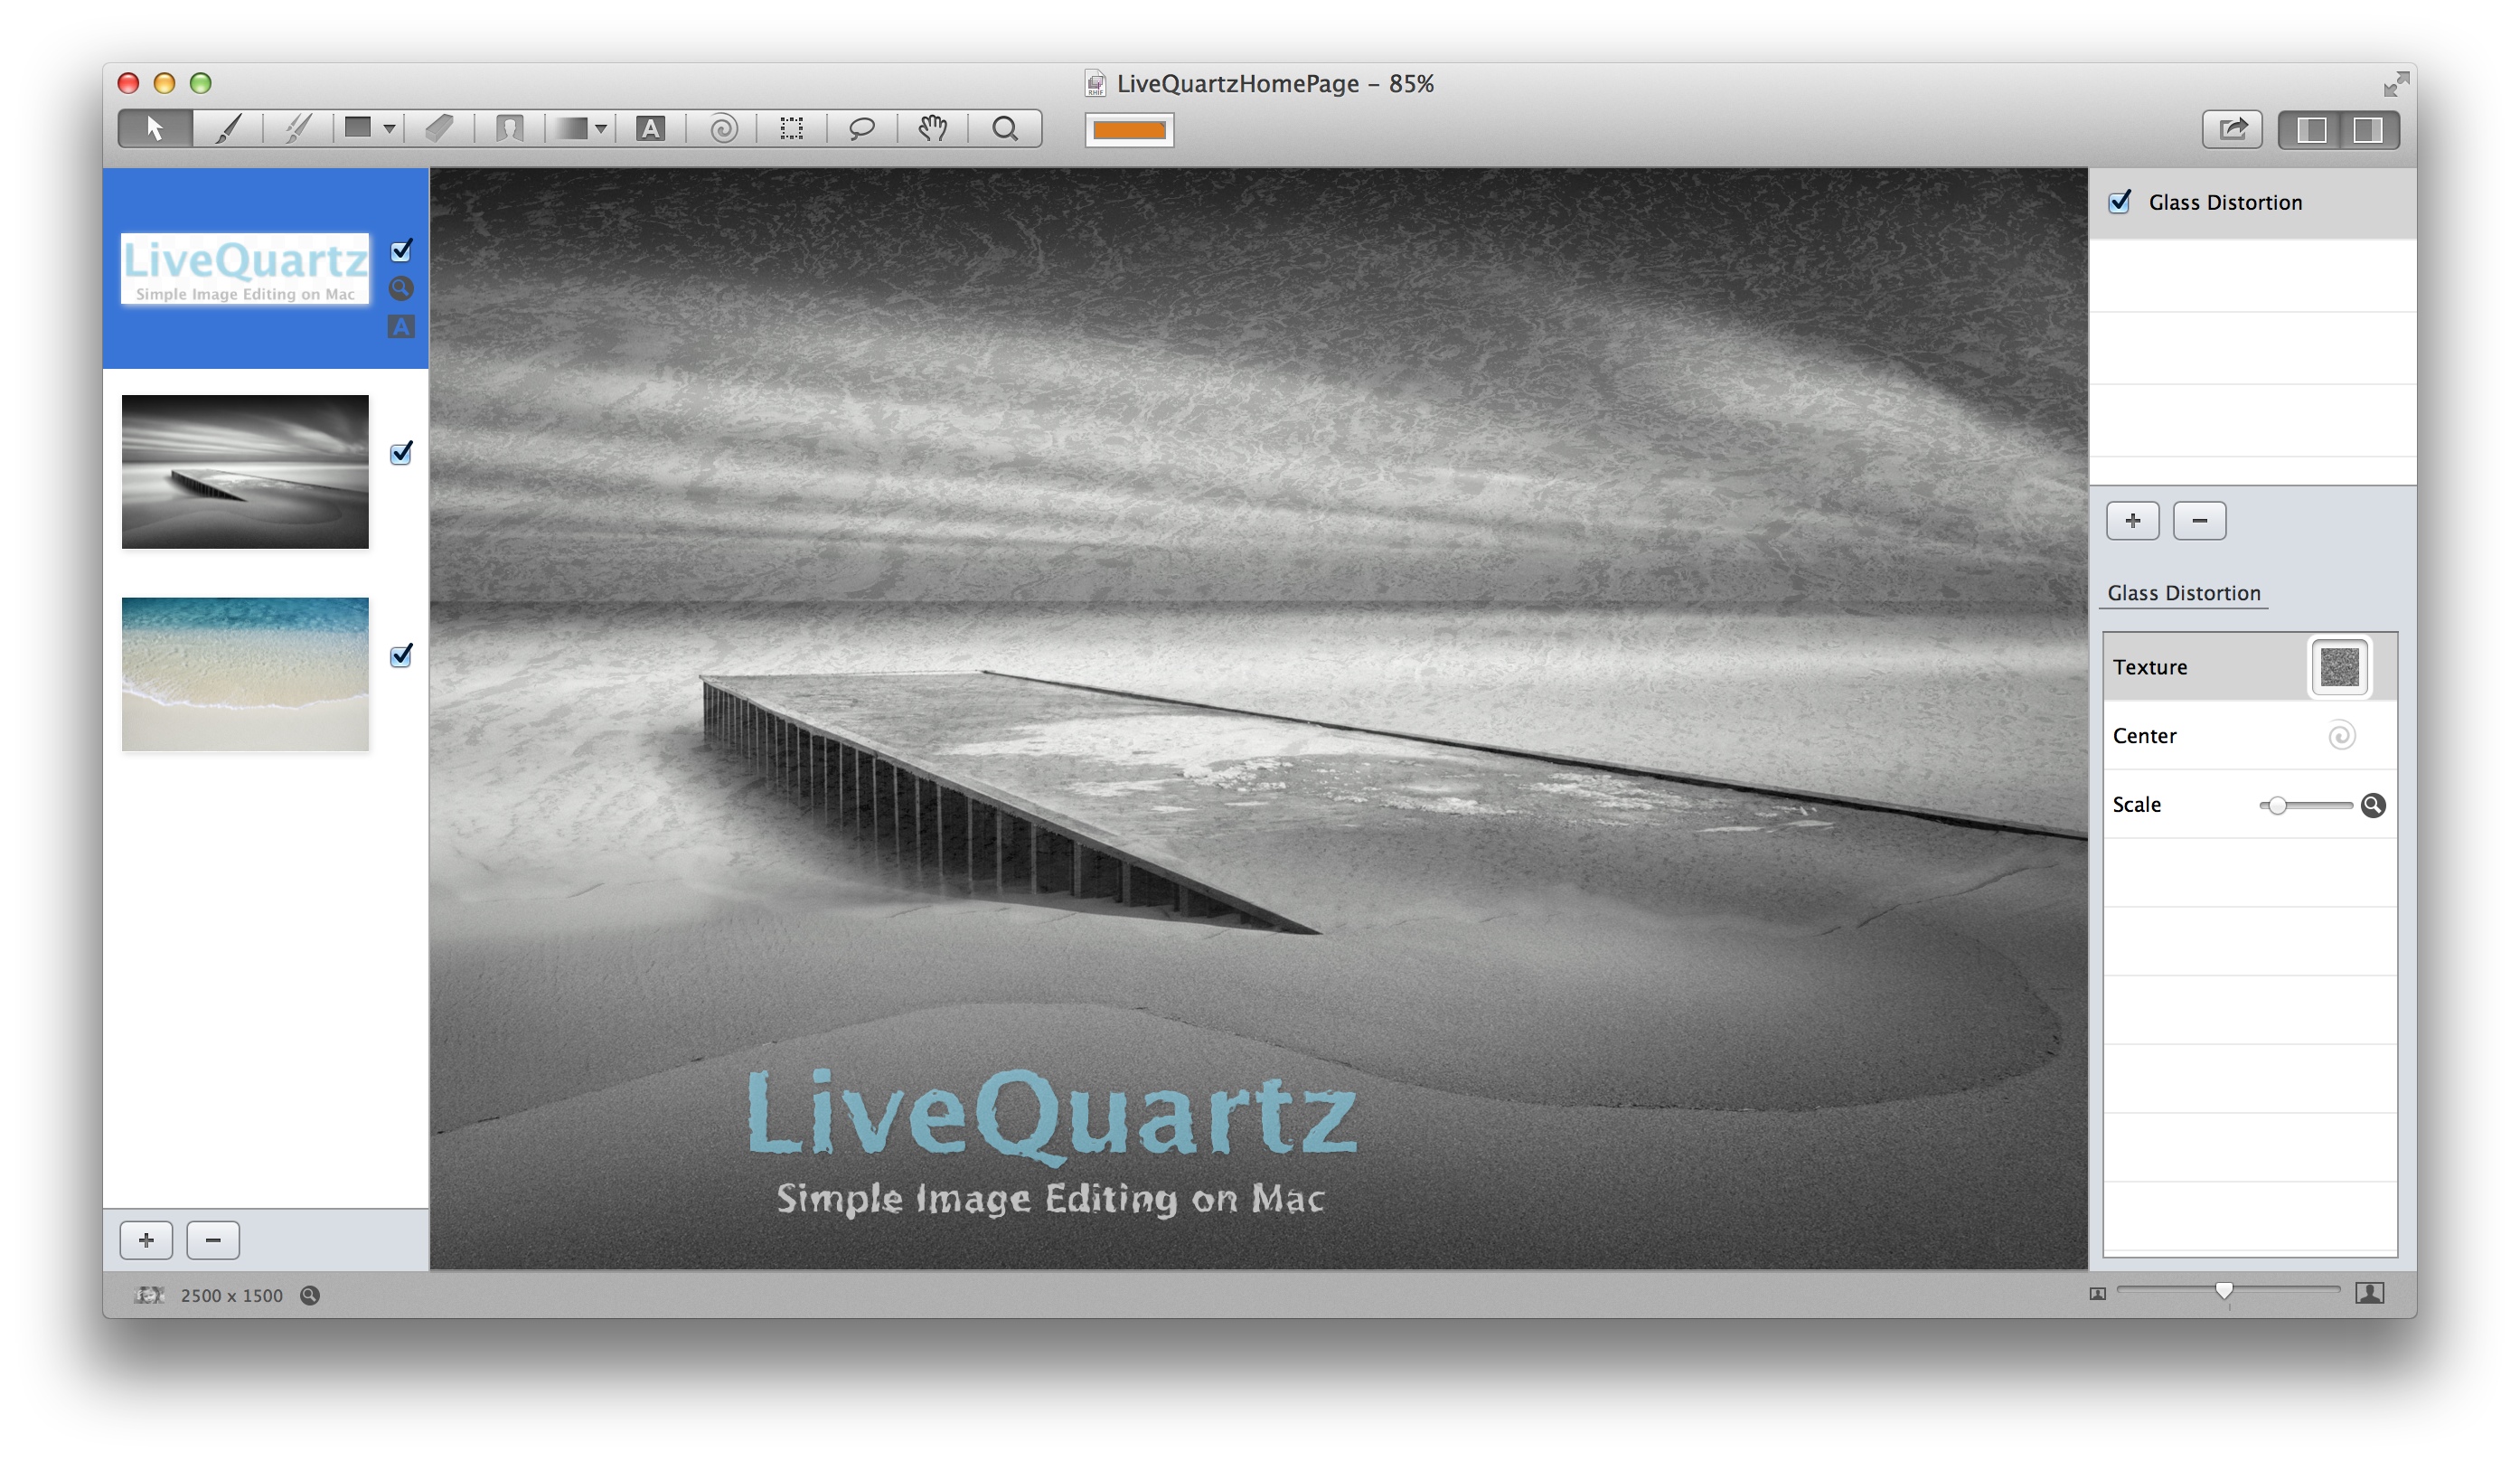
Task: Select the lasso selection tool
Action: point(862,129)
